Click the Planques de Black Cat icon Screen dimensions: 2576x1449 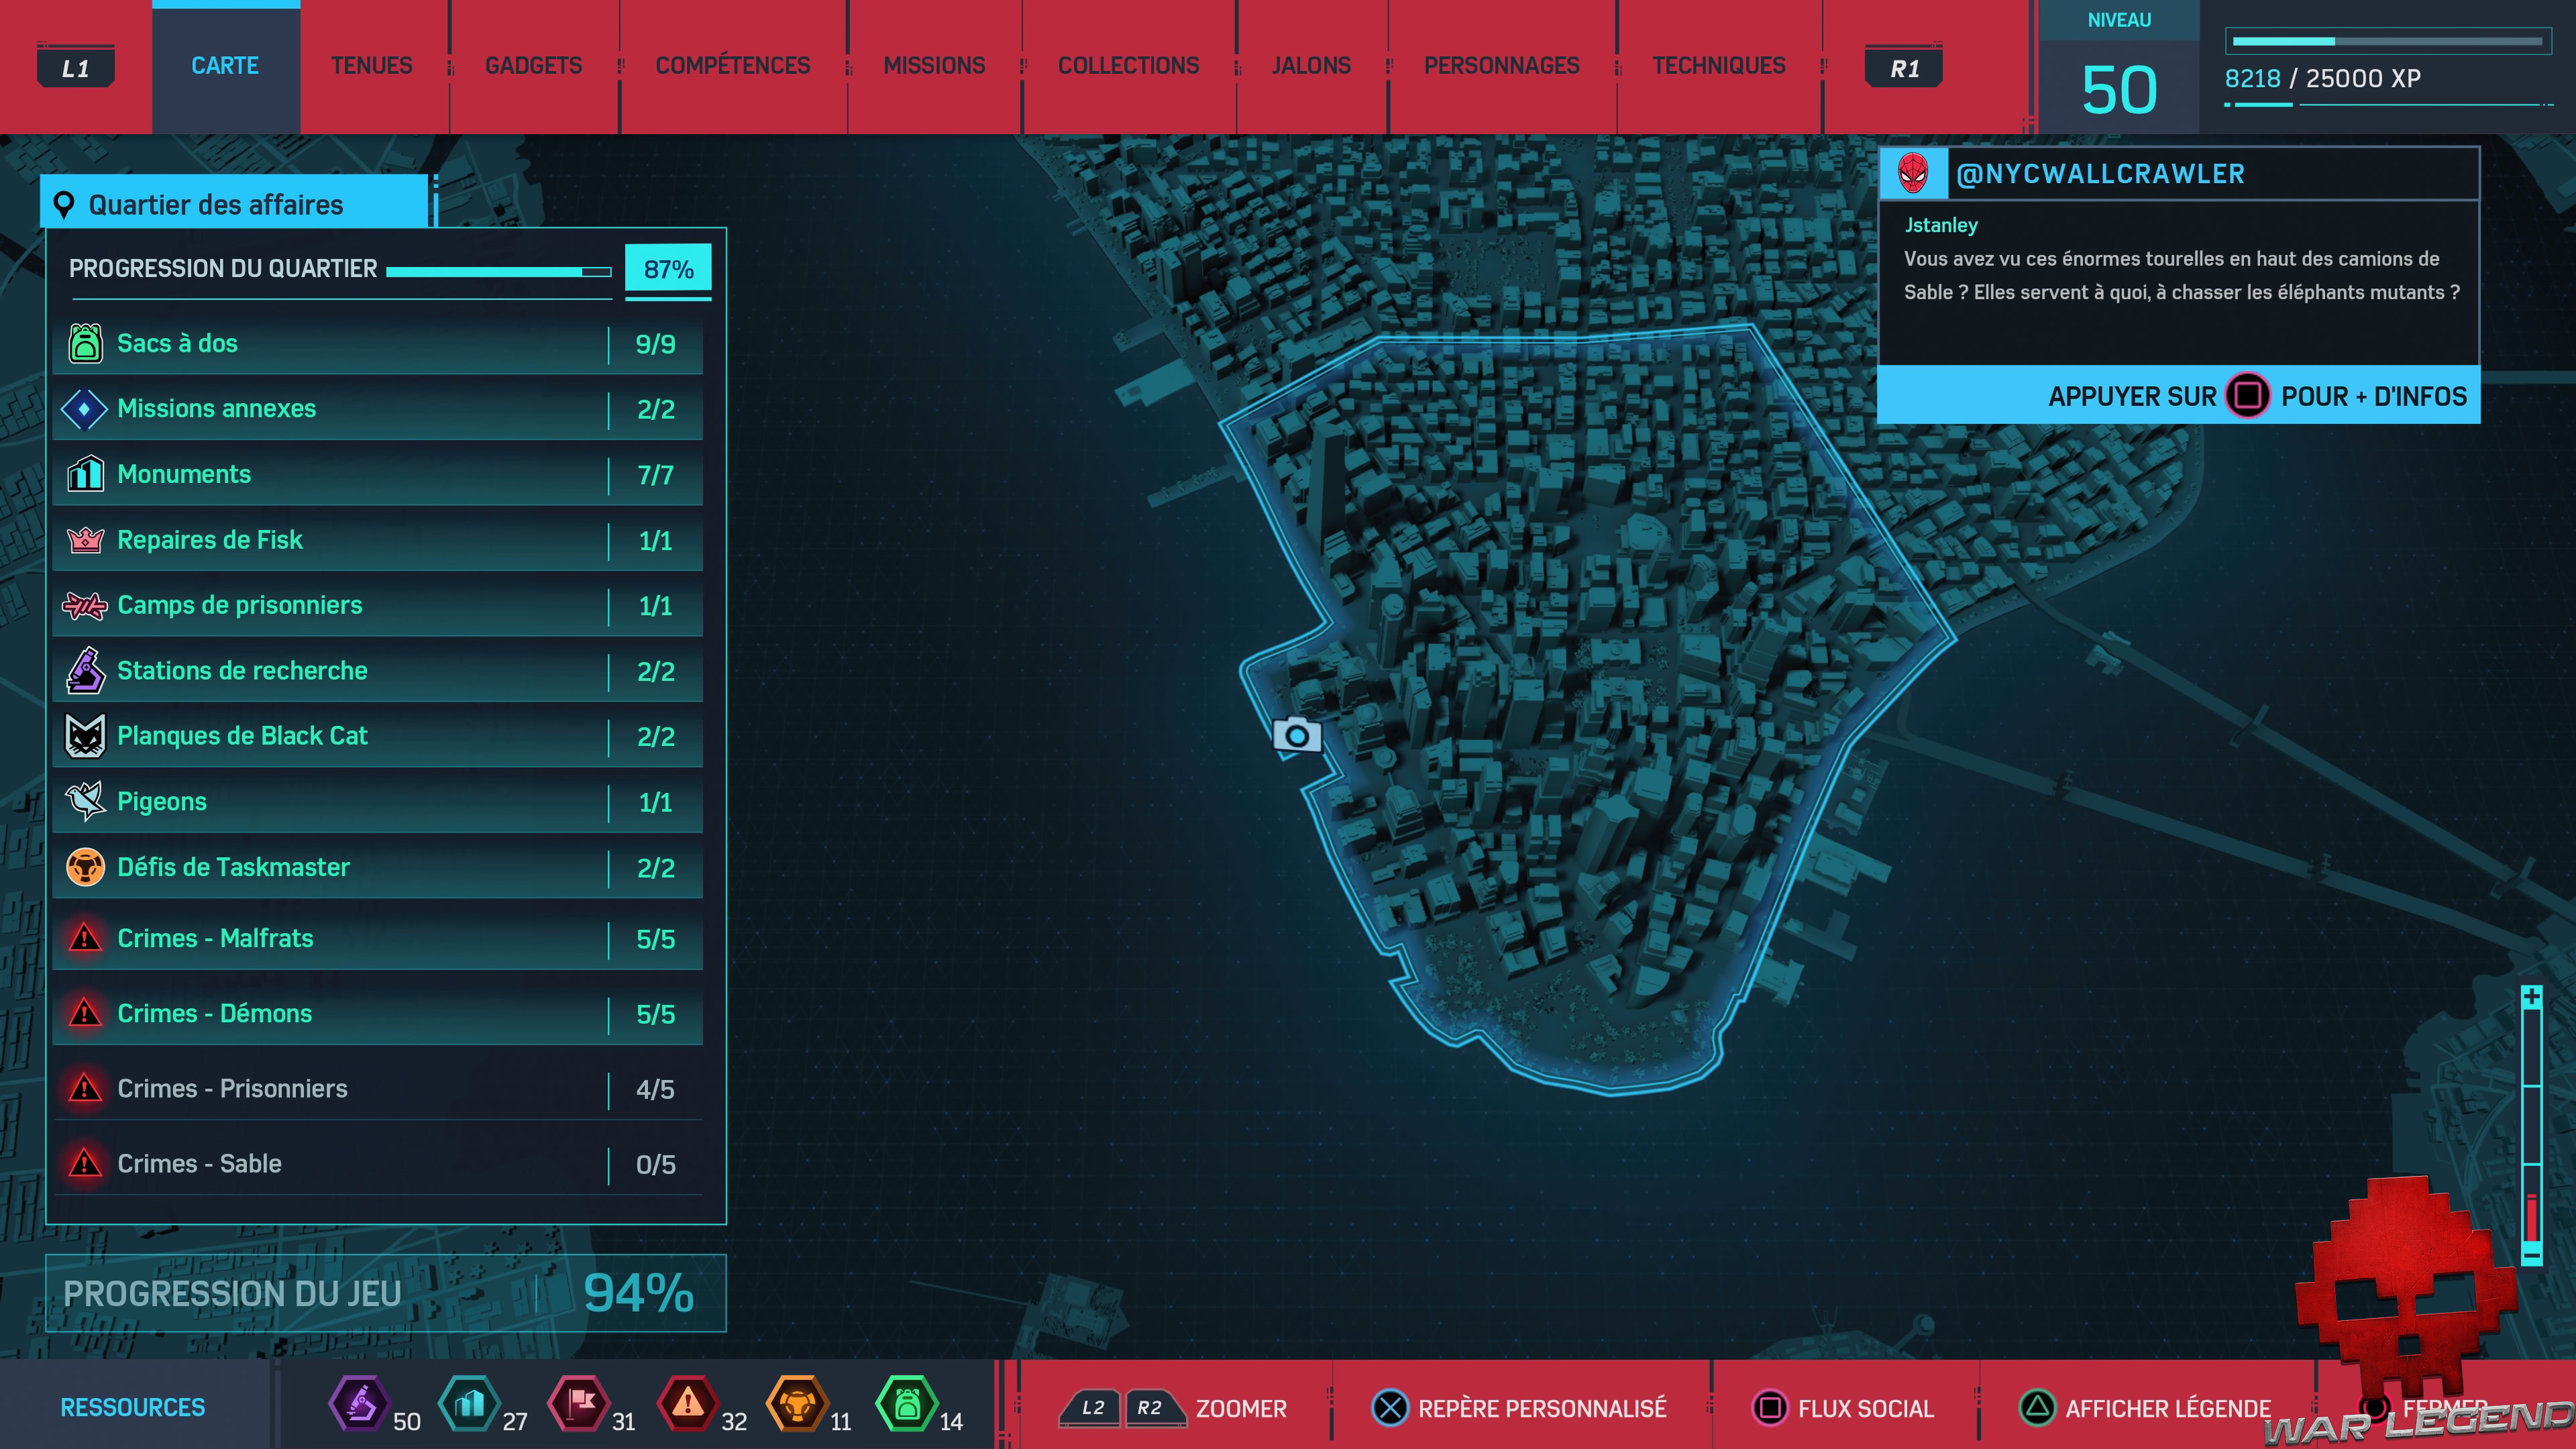[x=85, y=736]
